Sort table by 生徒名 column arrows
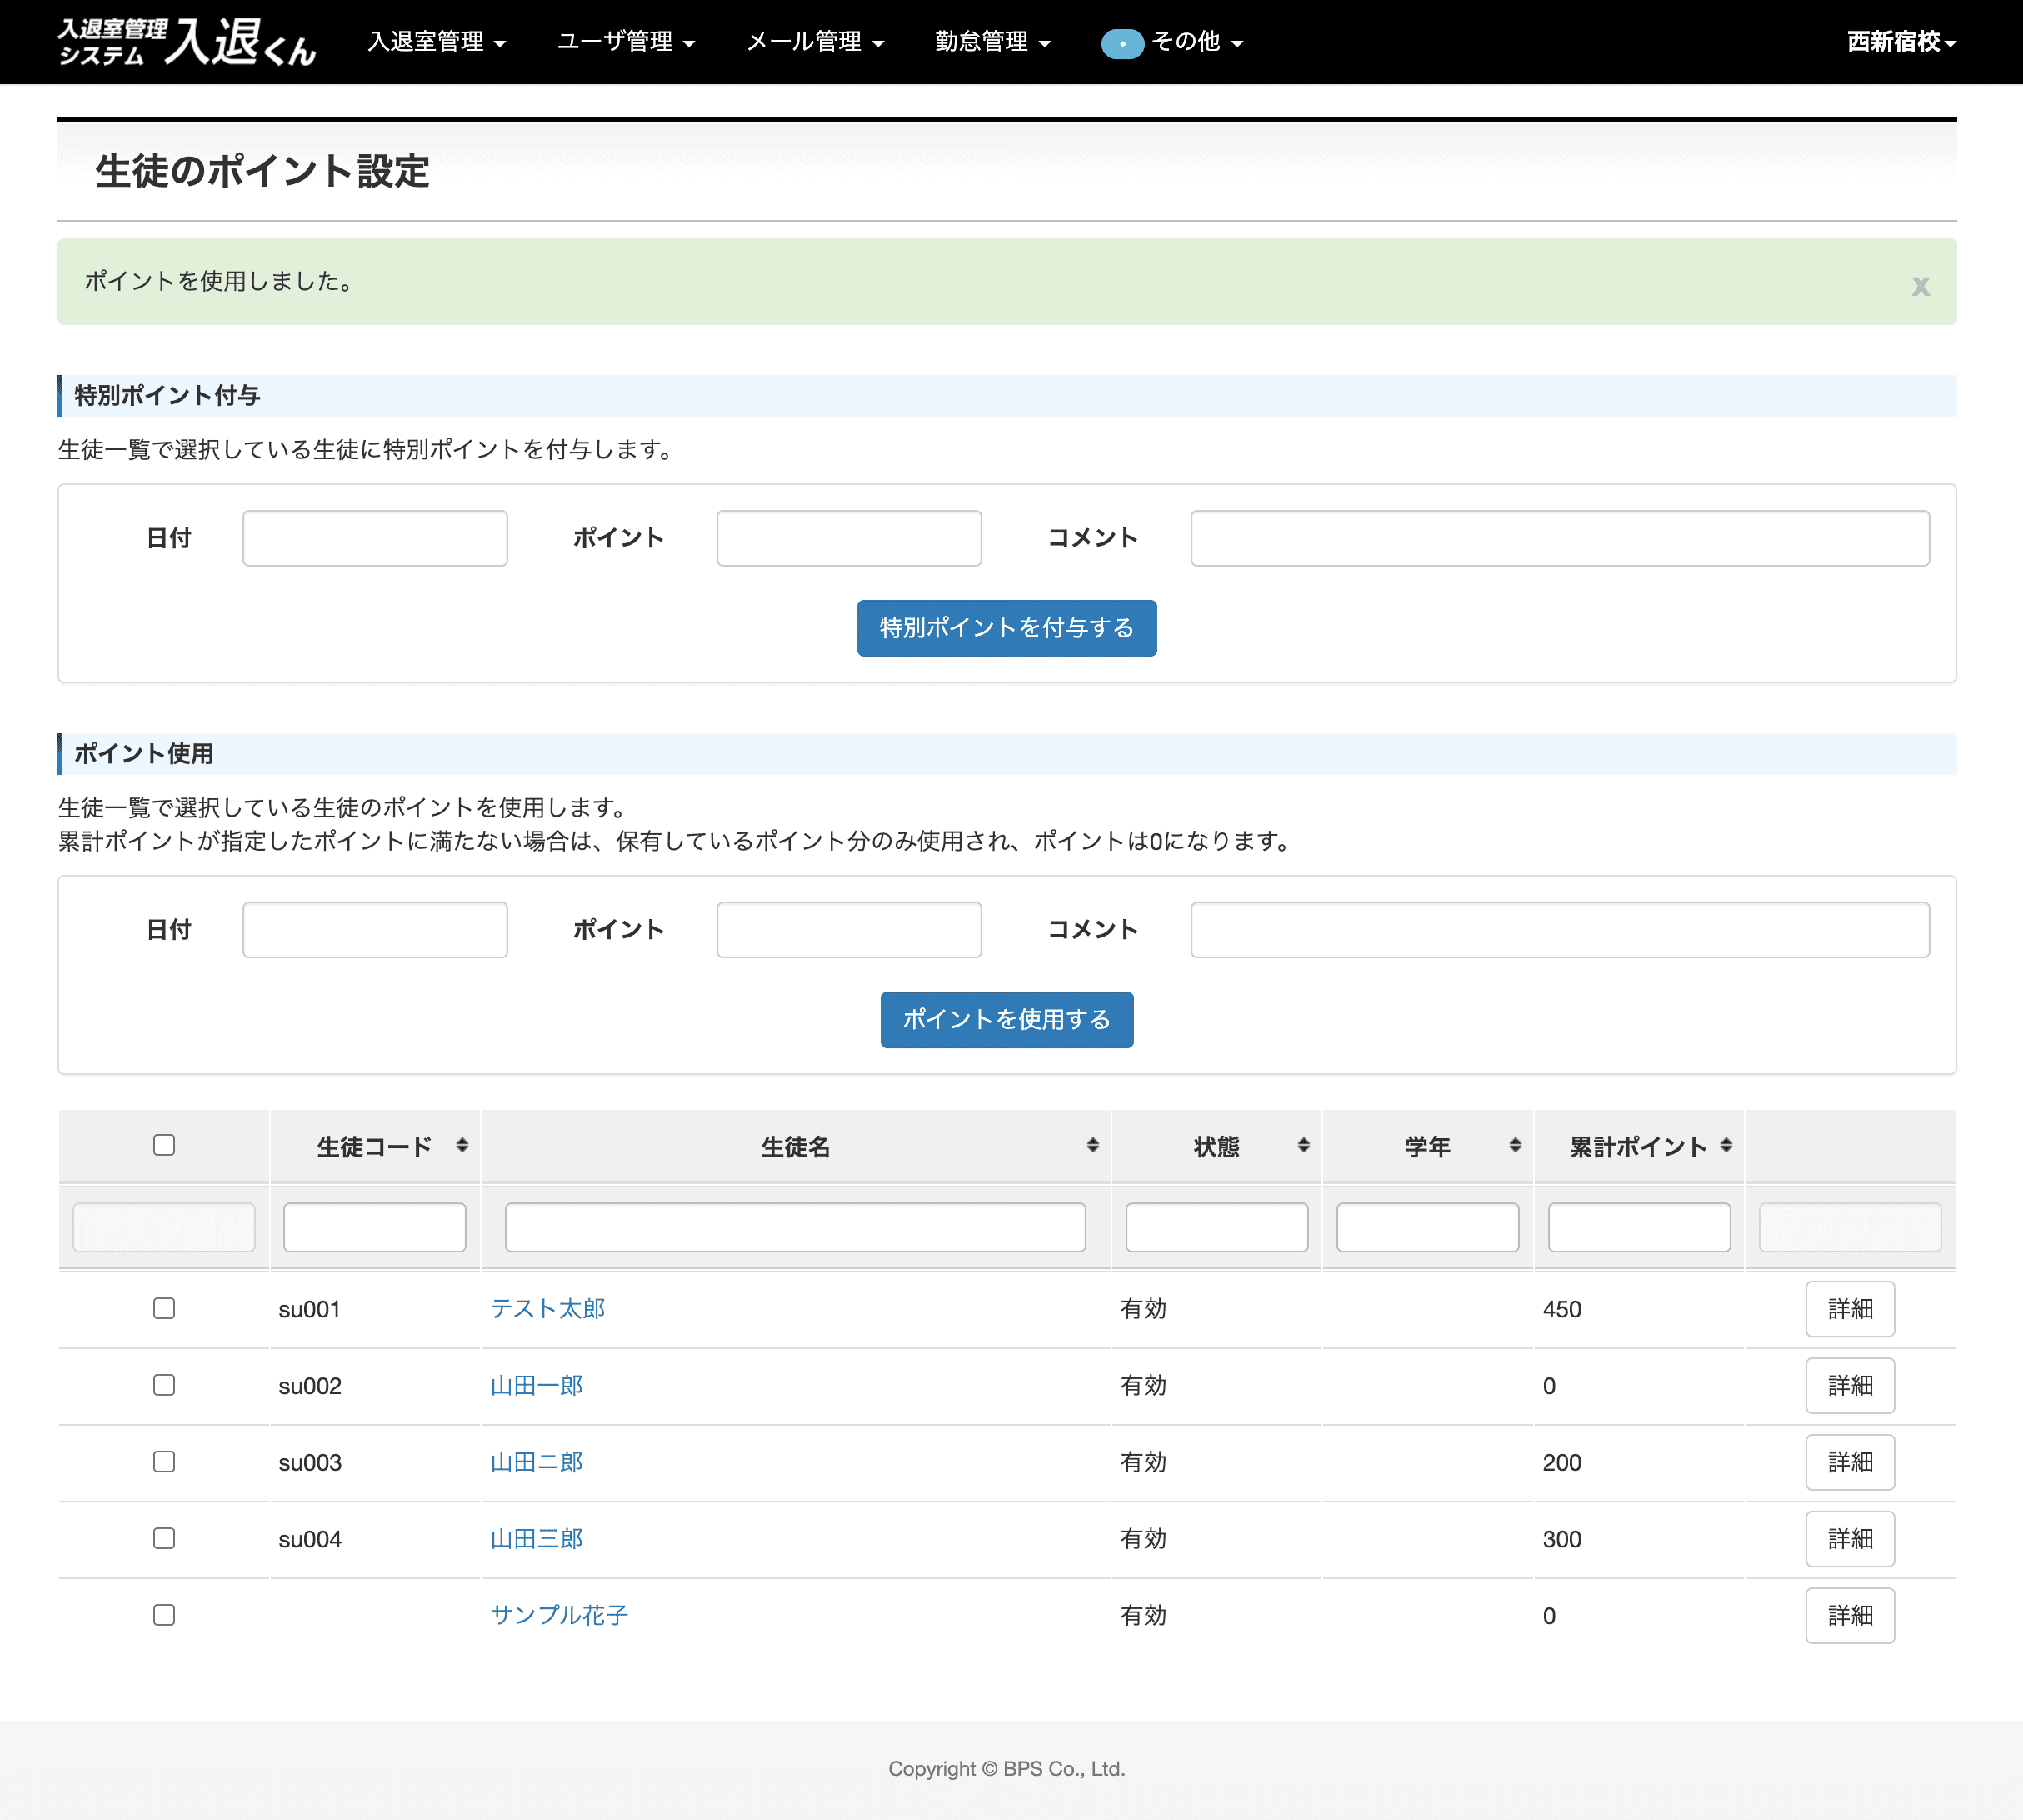This screenshot has width=2023, height=1820. click(x=1092, y=1146)
